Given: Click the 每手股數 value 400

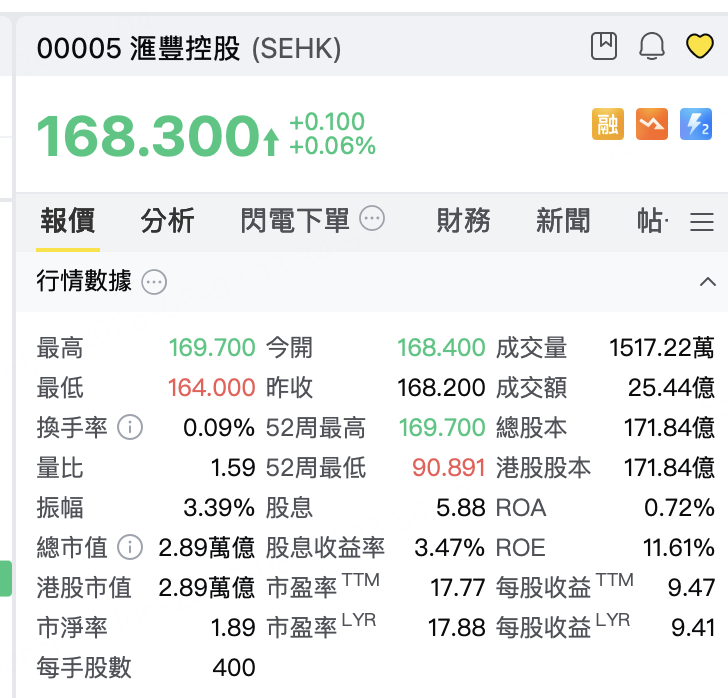Looking at the screenshot, I should point(234,667).
